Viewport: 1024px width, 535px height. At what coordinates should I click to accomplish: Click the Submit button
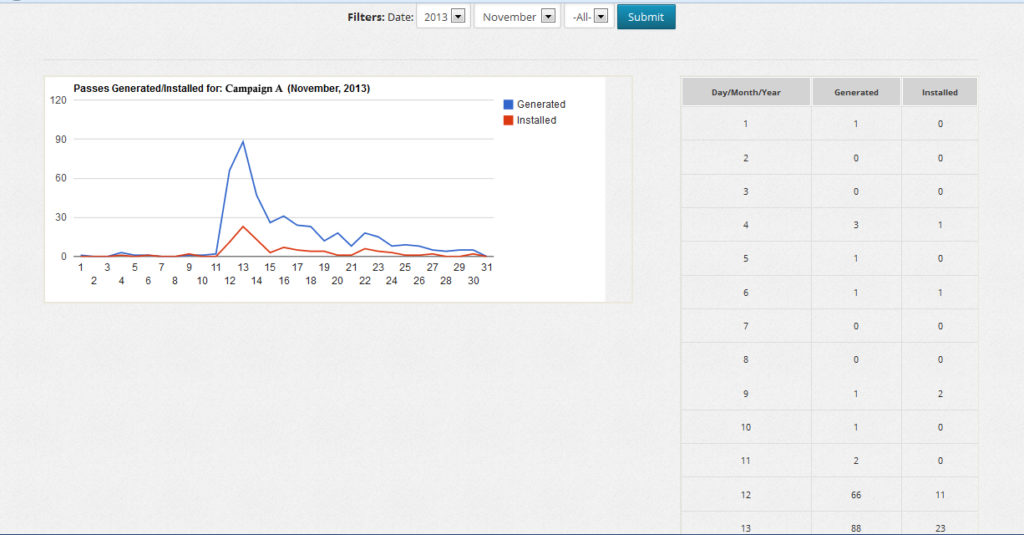point(646,17)
